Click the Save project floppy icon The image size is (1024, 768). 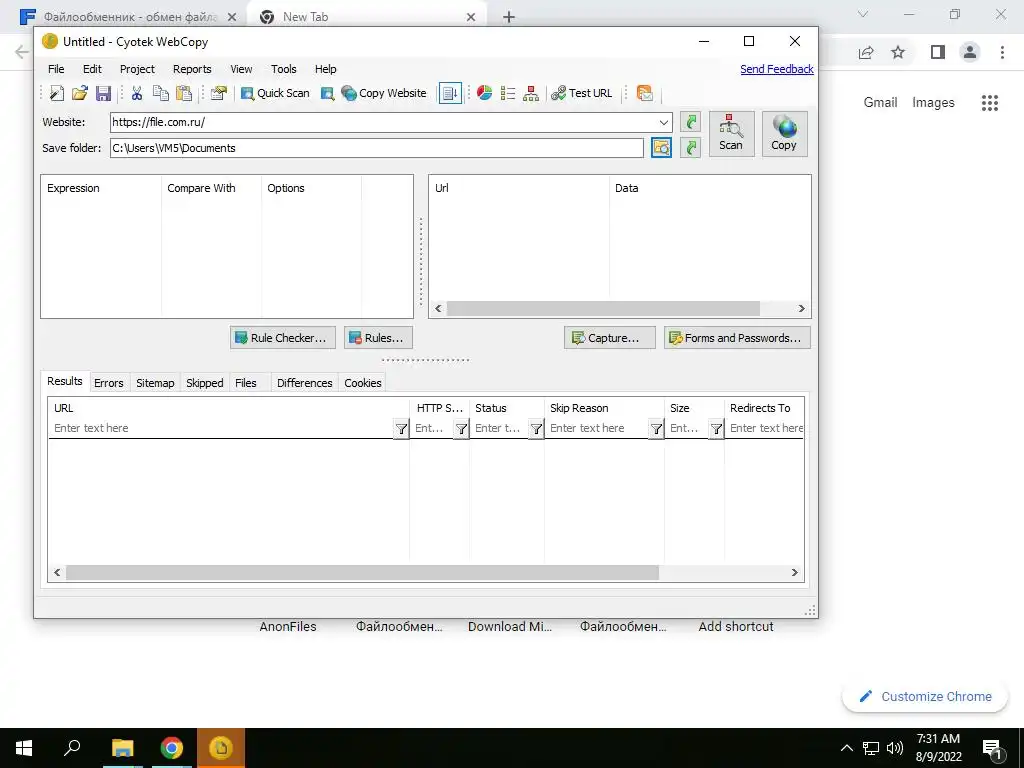pos(103,93)
